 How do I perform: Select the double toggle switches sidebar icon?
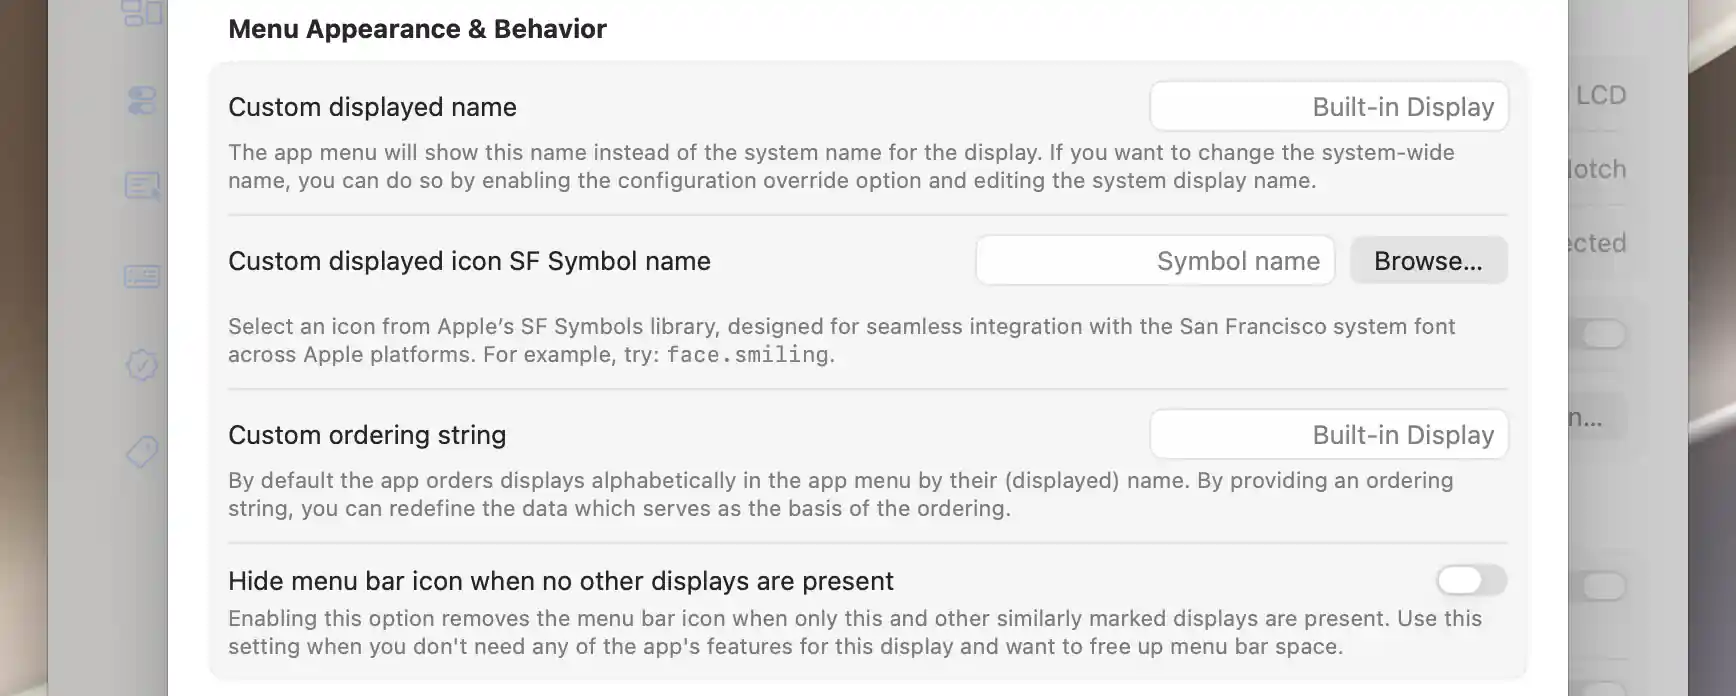142,100
